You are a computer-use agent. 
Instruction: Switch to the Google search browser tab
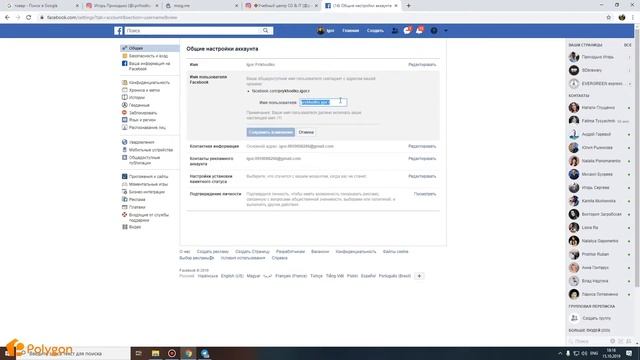tap(42, 6)
